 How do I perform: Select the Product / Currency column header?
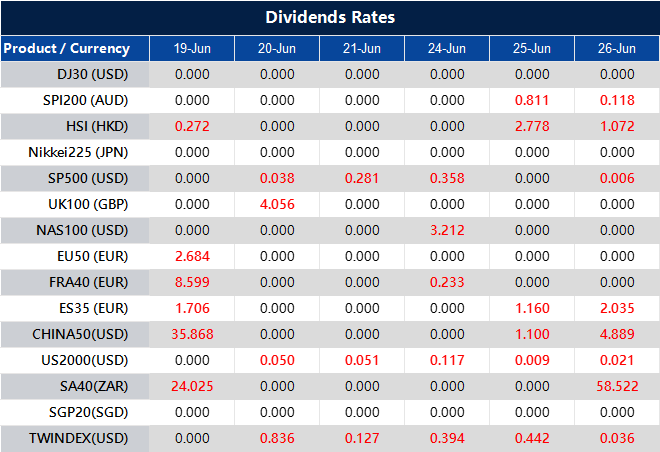[67, 48]
